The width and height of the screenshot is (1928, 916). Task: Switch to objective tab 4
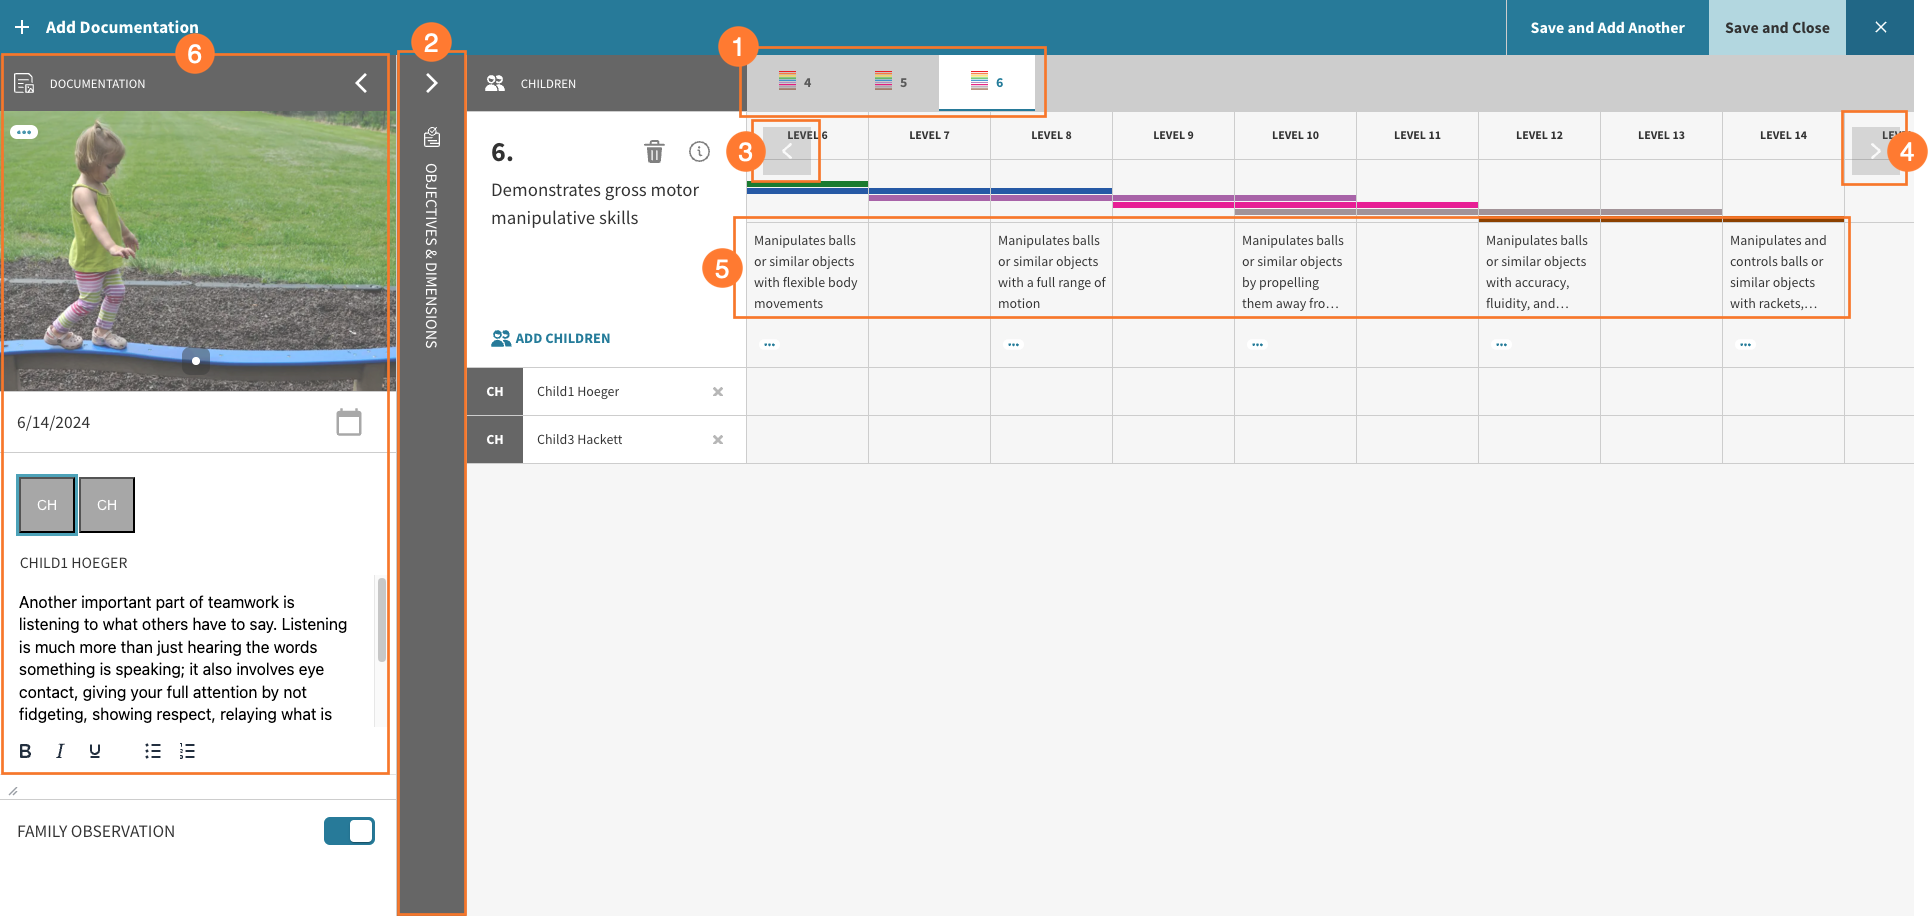(x=795, y=82)
